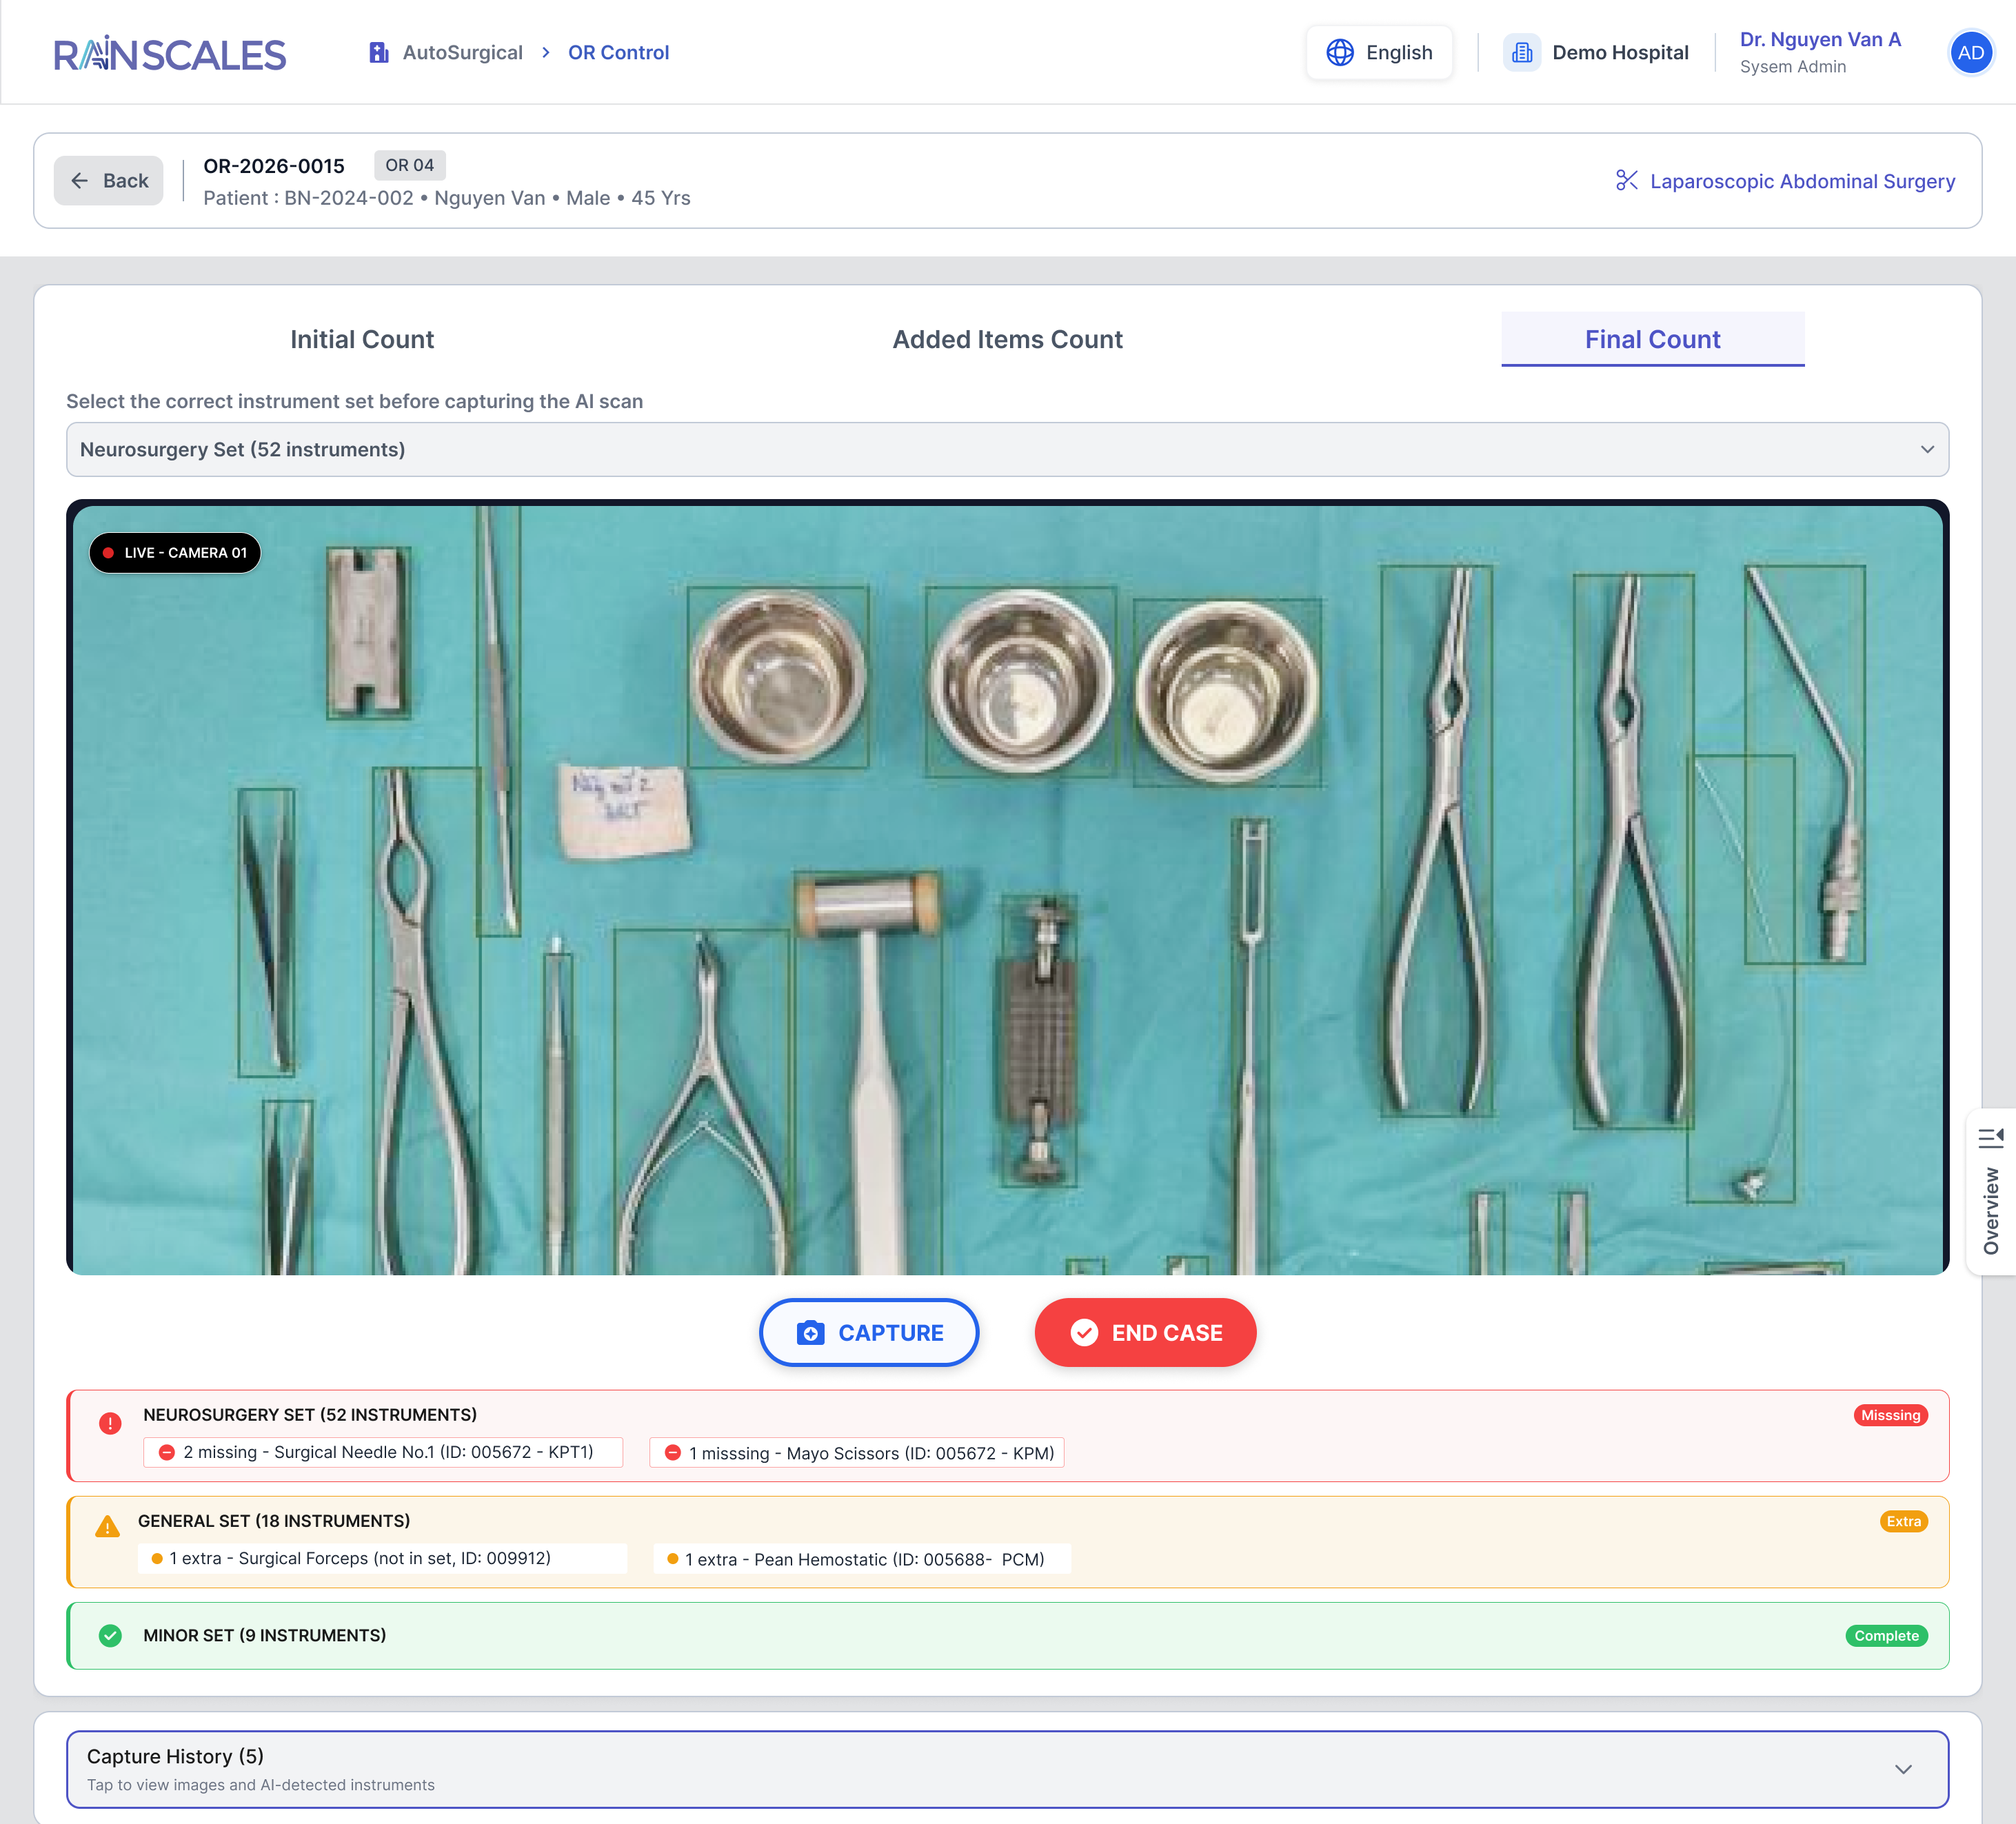Select 1 extra Pean Hemostatic item
The image size is (2016, 1824).
click(862, 1559)
